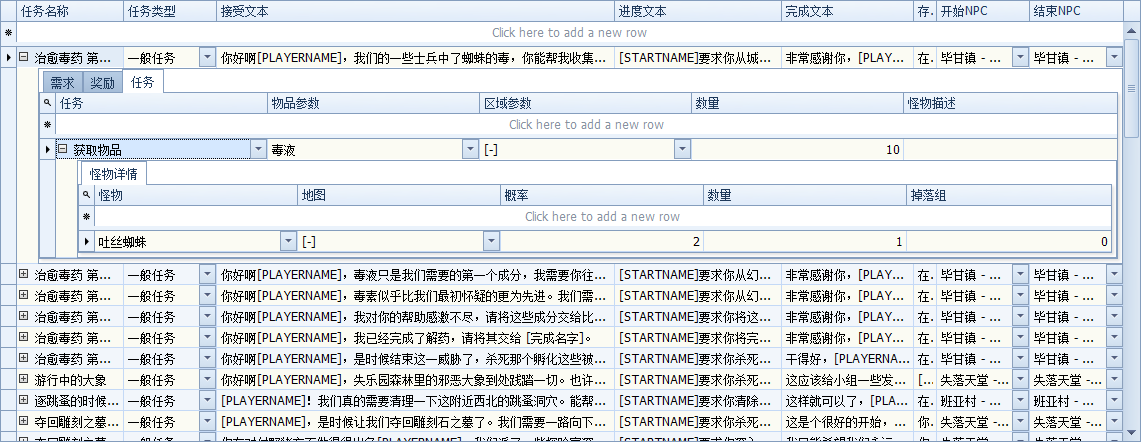
Task: Open task type dropdown for 获取物品
Action: pyautogui.click(x=257, y=149)
